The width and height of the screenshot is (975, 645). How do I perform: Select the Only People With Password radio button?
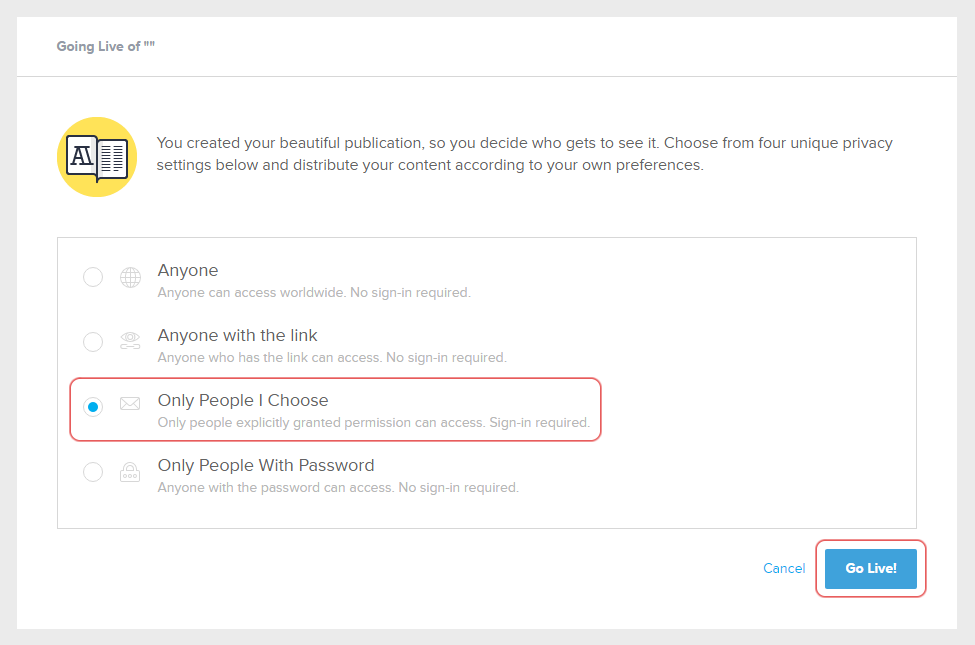[93, 472]
